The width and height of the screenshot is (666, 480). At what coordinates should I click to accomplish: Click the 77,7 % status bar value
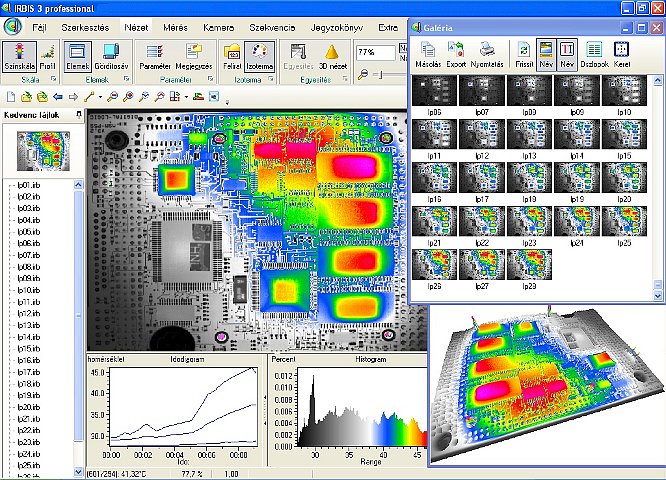pos(192,474)
